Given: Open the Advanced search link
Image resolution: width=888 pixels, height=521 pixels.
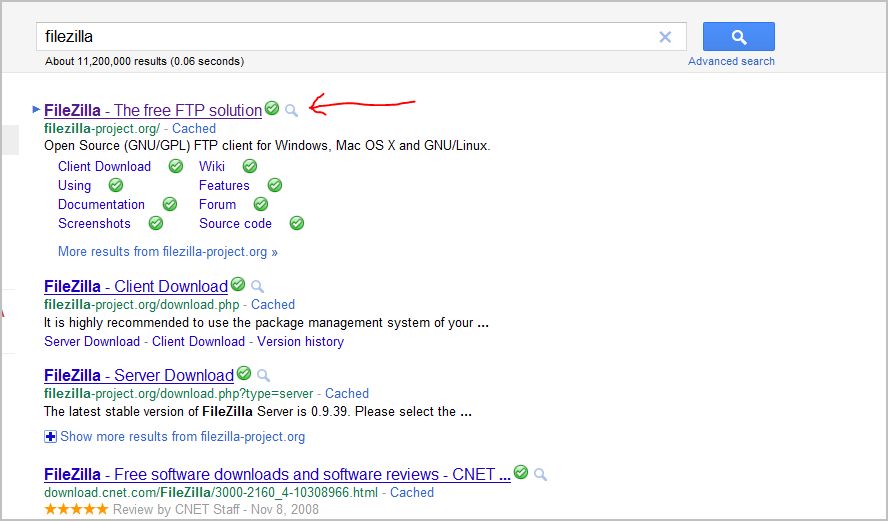Looking at the screenshot, I should (731, 61).
